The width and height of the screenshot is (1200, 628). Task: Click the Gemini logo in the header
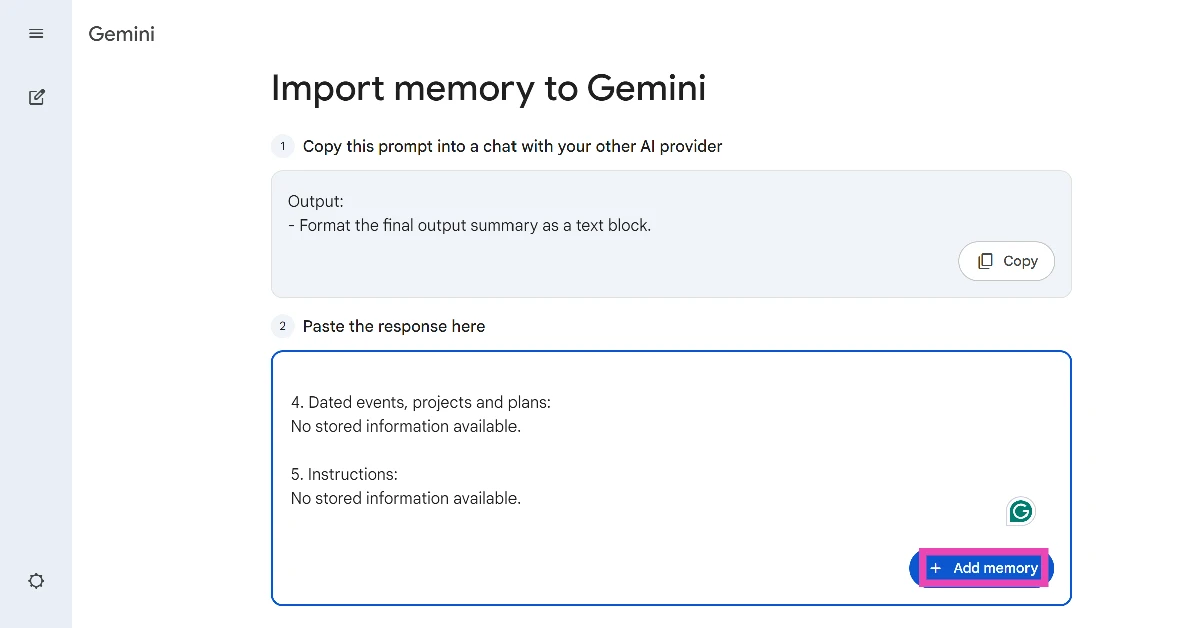(x=121, y=33)
